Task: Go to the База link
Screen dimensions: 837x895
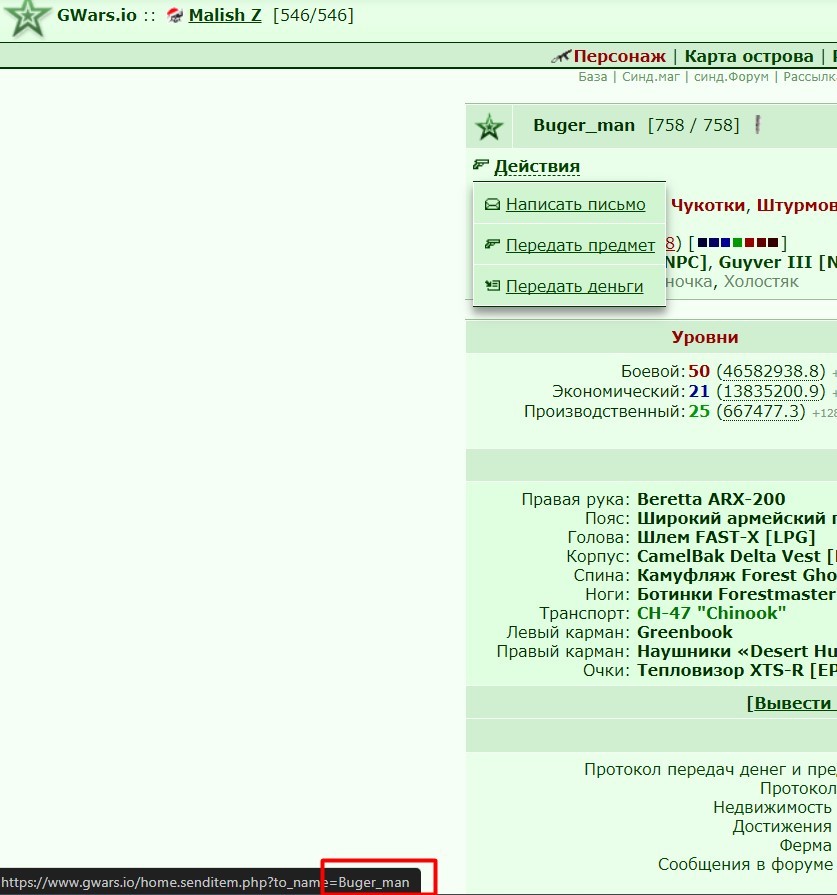Action: coord(593,76)
